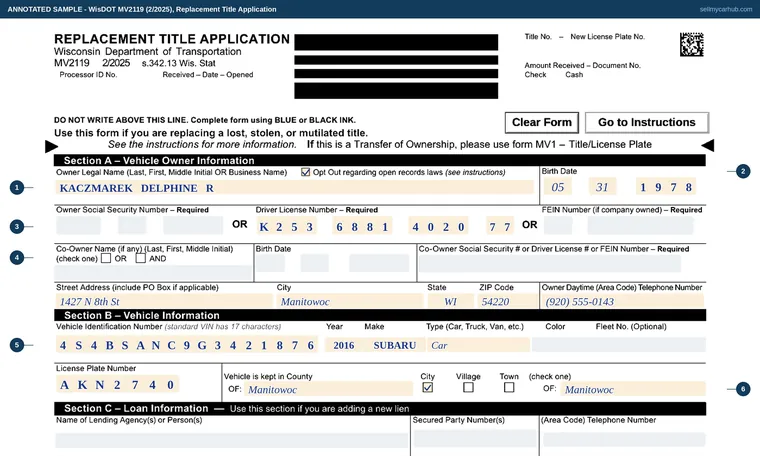Viewport: 760px width, 456px height.
Task: Toggle the City checkbox for vehicle location
Action: click(x=428, y=387)
